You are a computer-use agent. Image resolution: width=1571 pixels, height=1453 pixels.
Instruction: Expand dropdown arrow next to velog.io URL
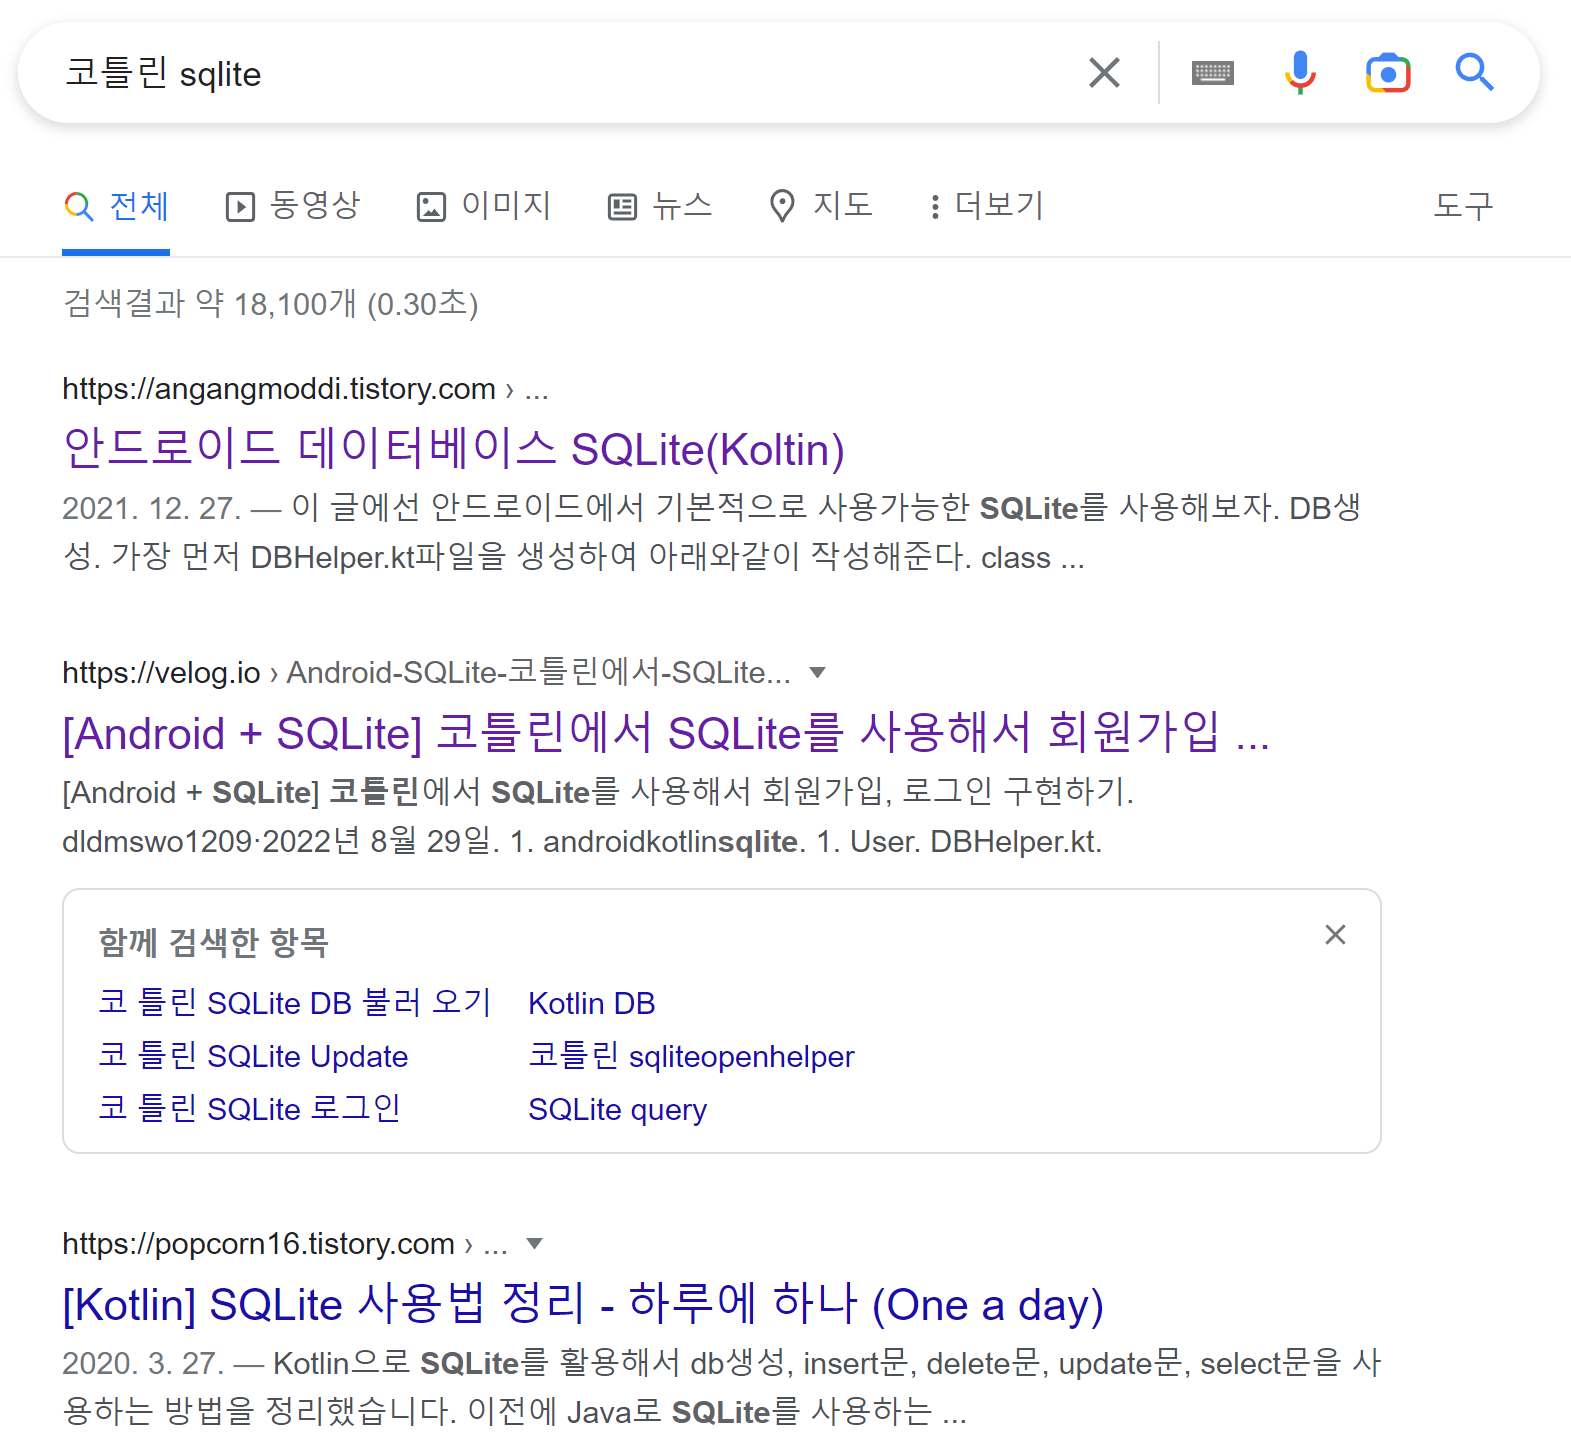[817, 673]
